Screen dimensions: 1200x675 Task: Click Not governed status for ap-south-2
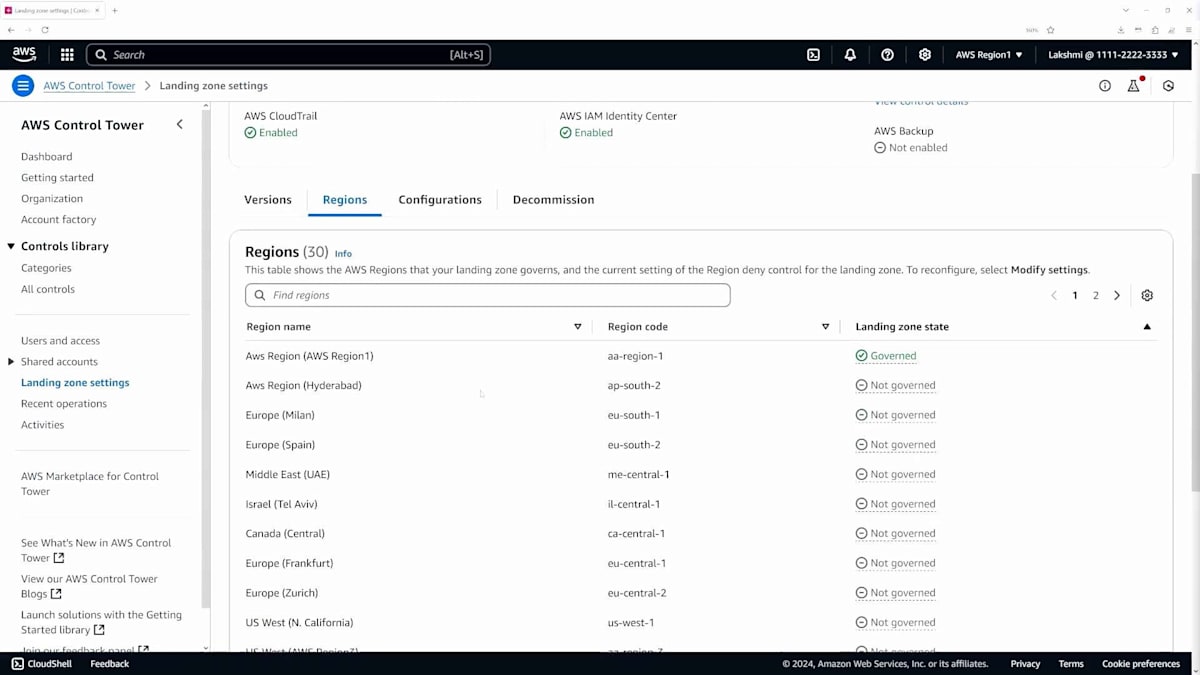896,386
